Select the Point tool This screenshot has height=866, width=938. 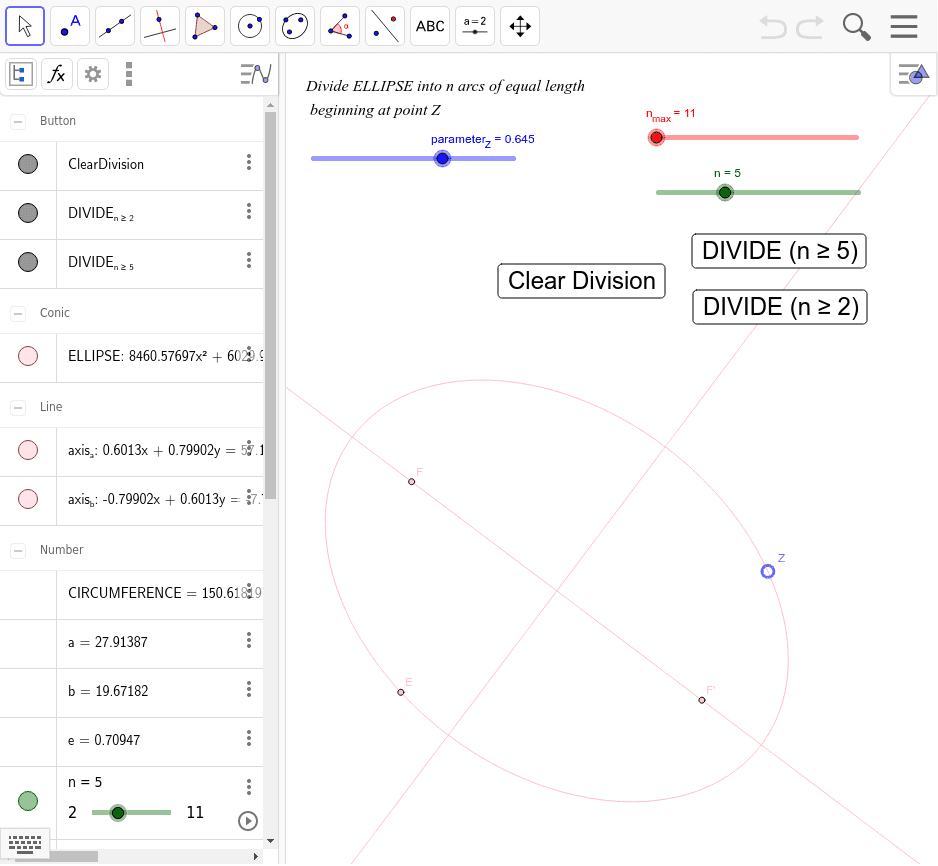click(x=70, y=26)
